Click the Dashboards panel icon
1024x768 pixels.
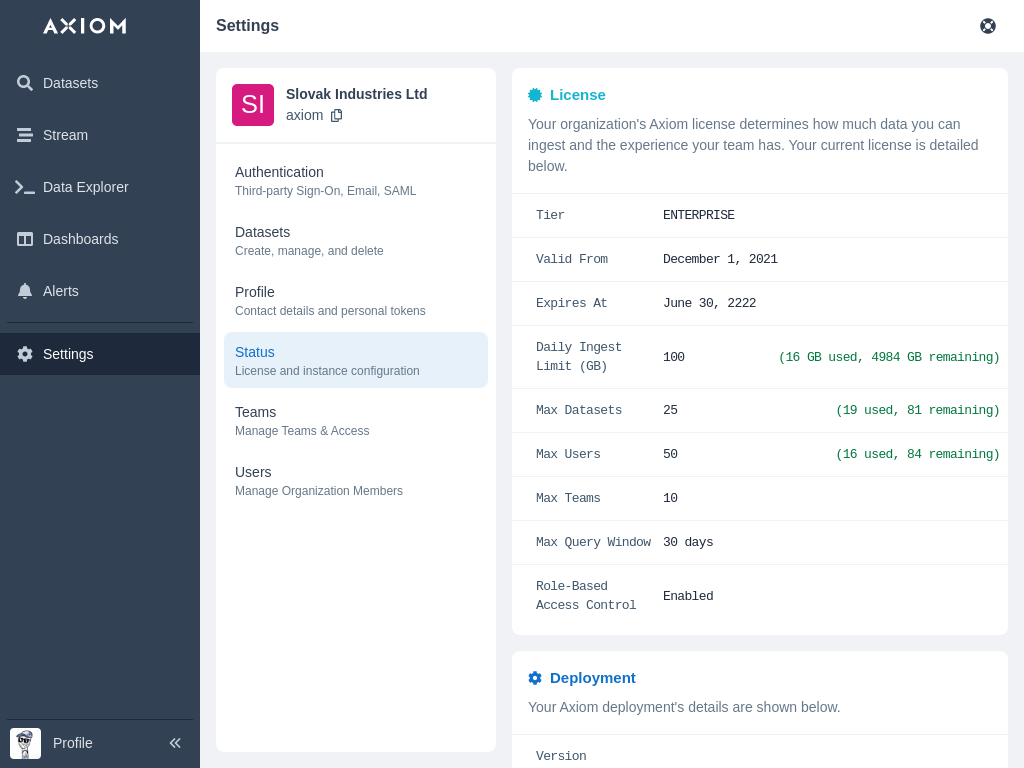tap(25, 239)
